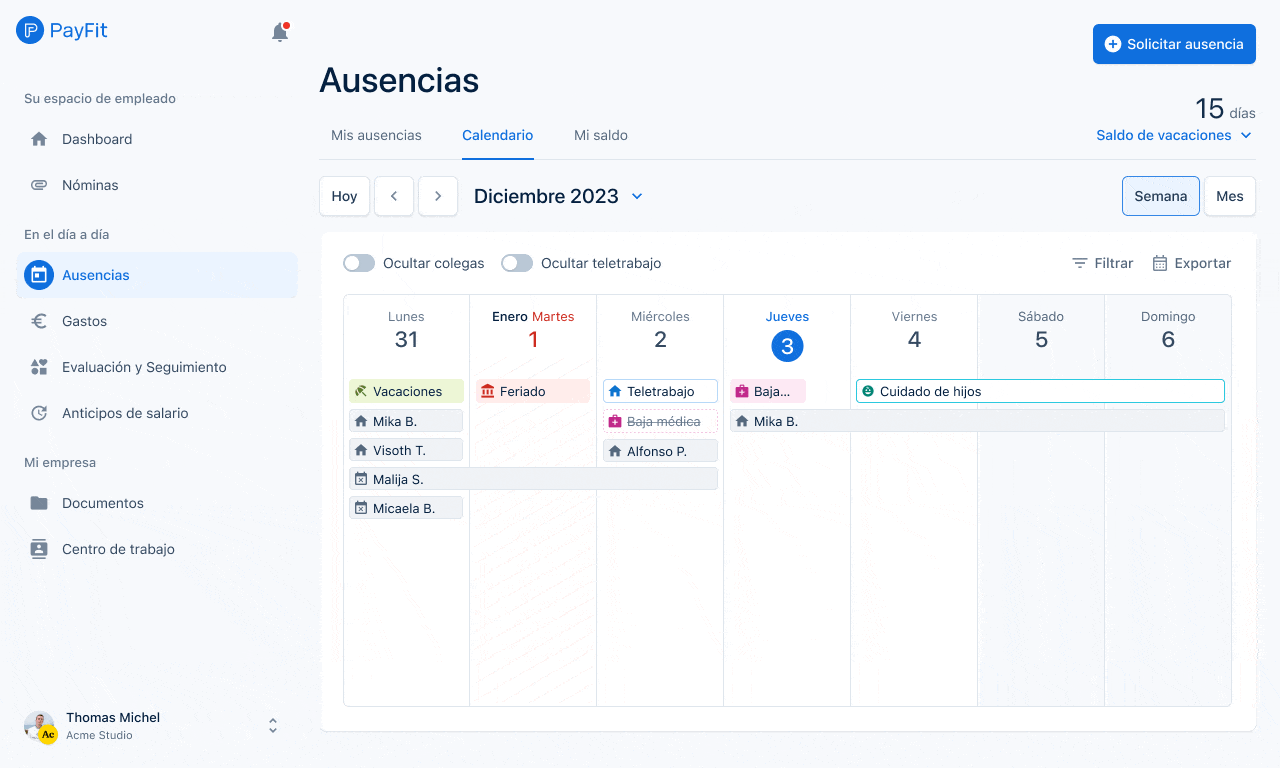The width and height of the screenshot is (1280, 768).
Task: Click the strikethrough Baja médica medical icon
Action: point(615,421)
